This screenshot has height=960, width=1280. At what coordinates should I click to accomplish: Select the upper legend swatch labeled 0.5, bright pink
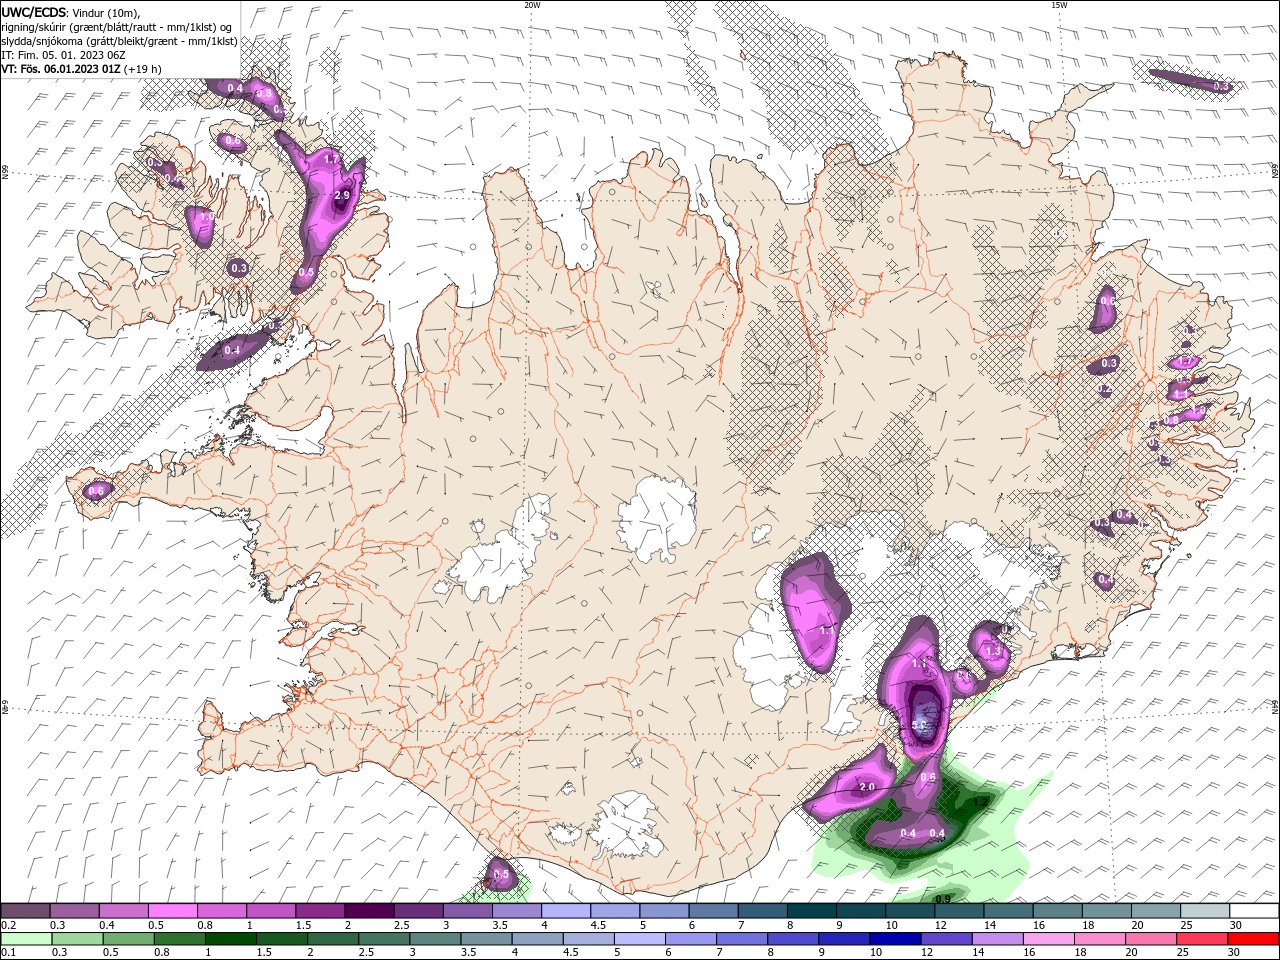click(173, 911)
